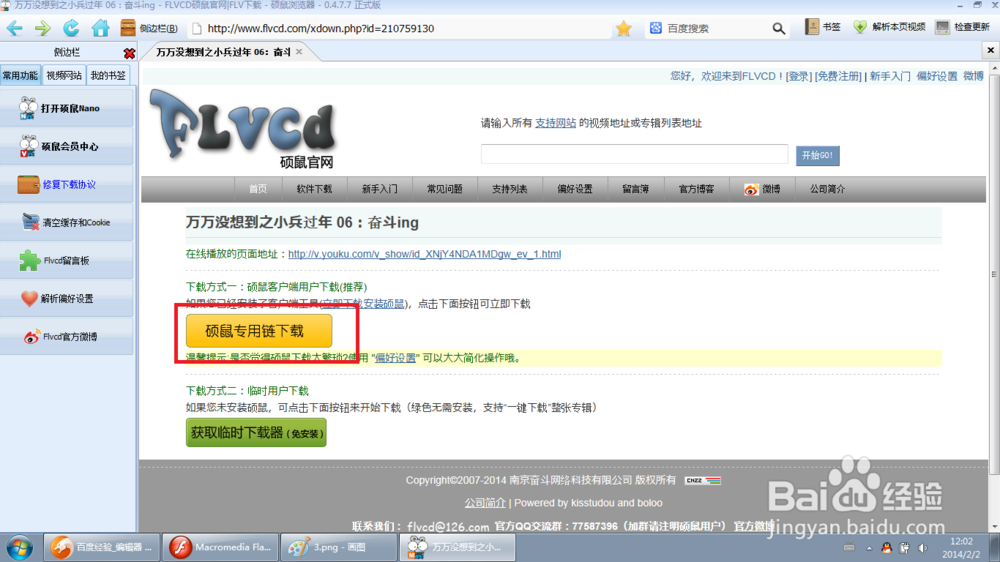Screen dimensions: 1000x562
Task: Open 硕鼠会员中心 in sidebar
Action: (67, 146)
